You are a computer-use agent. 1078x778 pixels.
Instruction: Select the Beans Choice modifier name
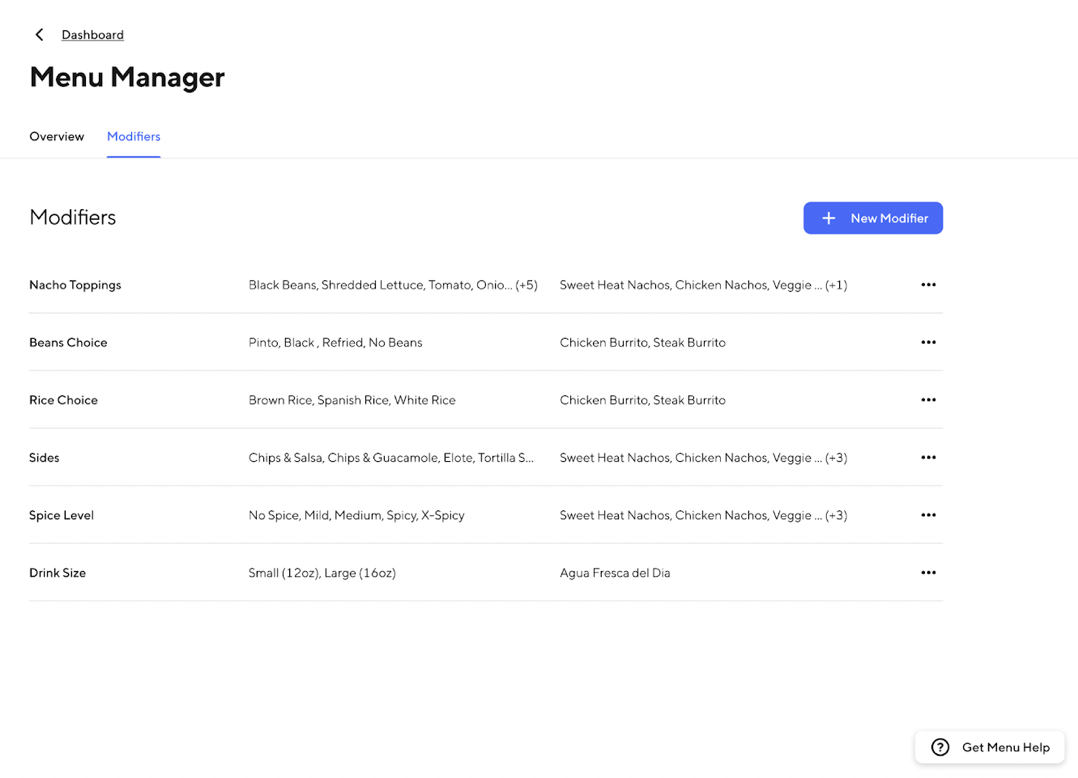68,342
